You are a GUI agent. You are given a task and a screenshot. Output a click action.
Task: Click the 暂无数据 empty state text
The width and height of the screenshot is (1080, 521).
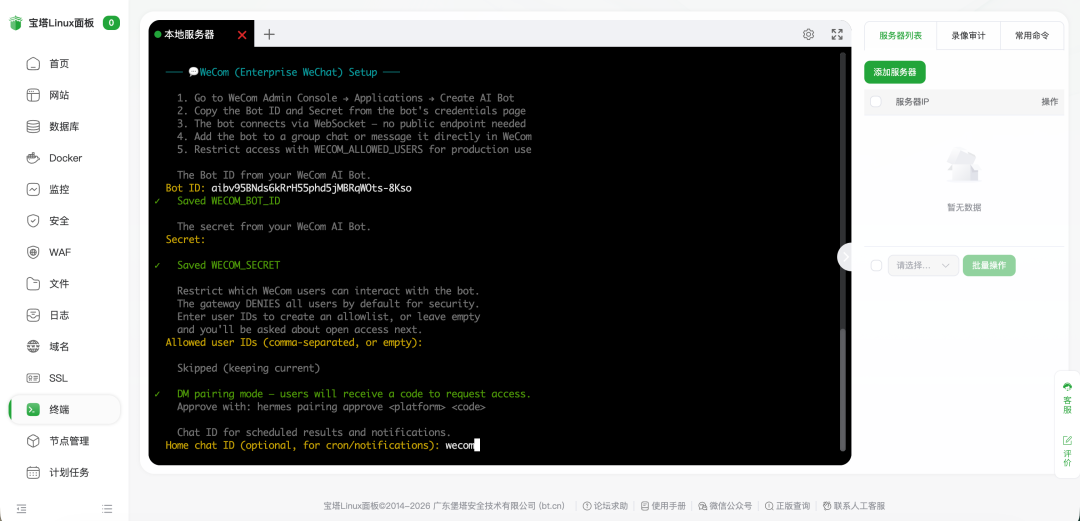pos(964,207)
